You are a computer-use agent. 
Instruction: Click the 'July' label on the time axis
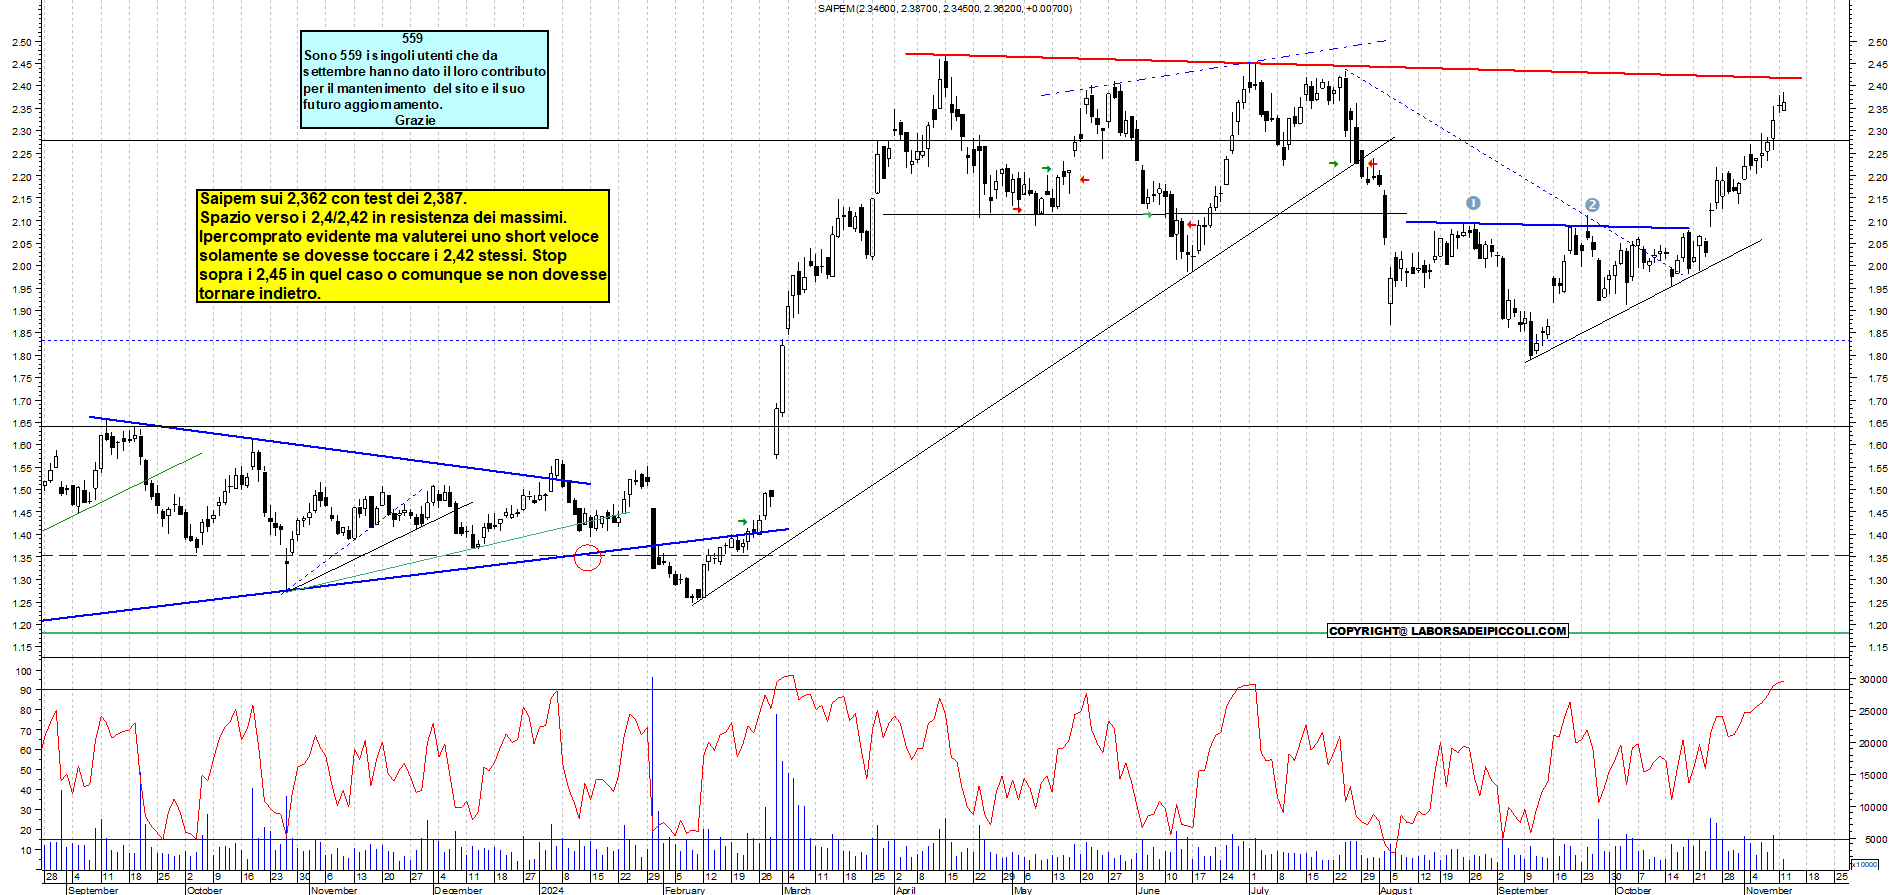1259,890
